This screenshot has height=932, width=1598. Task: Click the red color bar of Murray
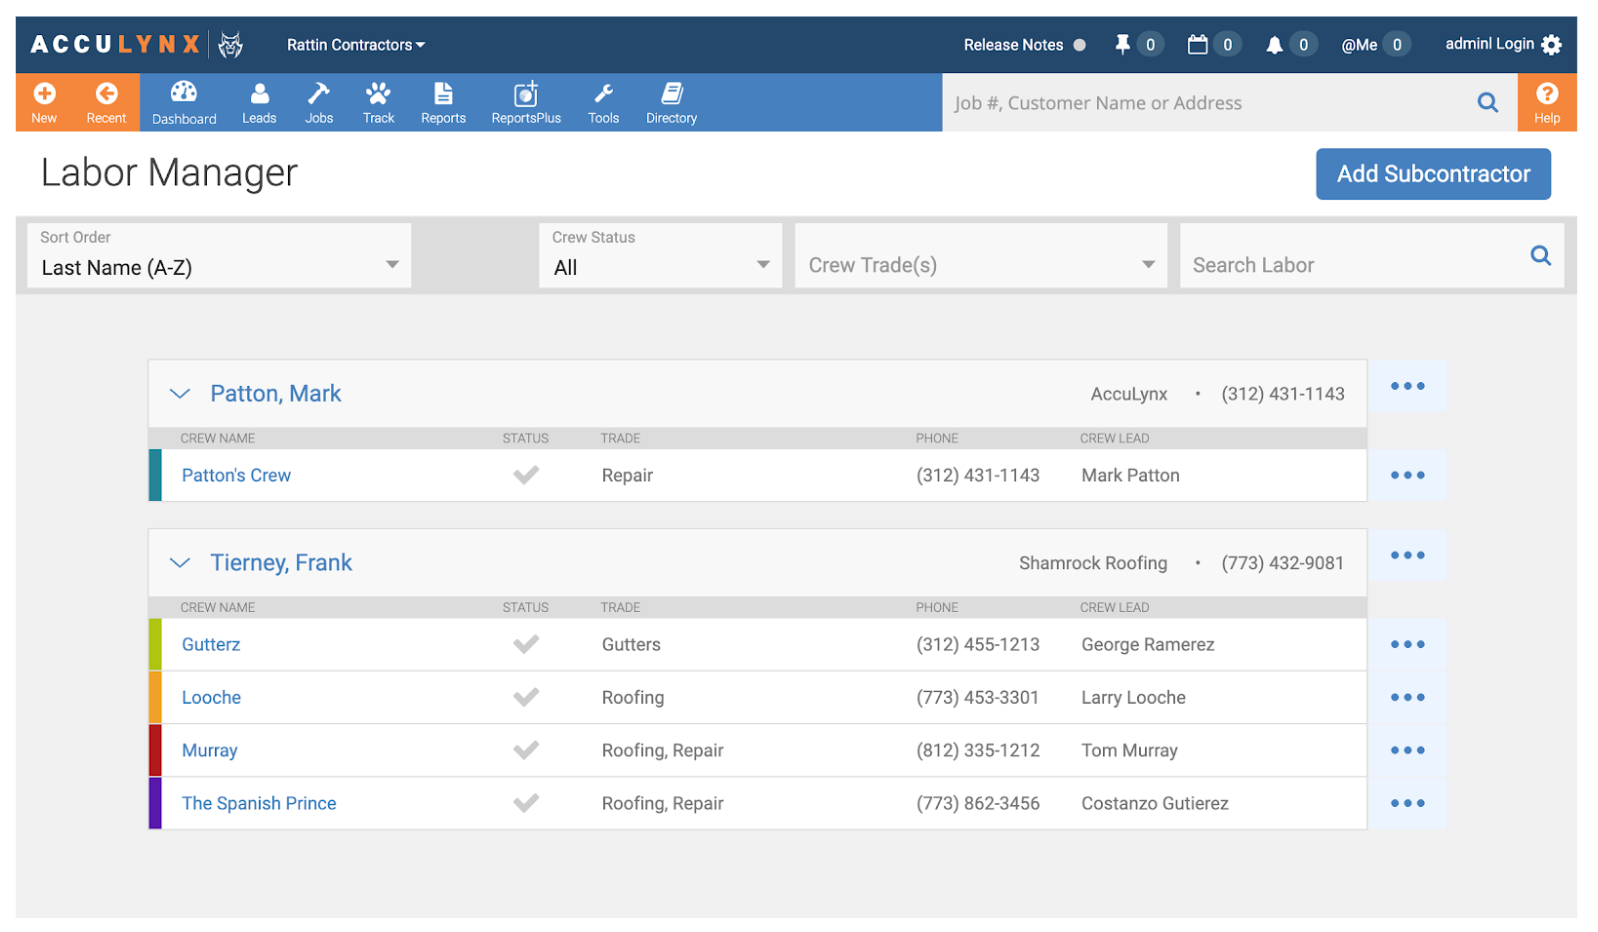tap(155, 750)
